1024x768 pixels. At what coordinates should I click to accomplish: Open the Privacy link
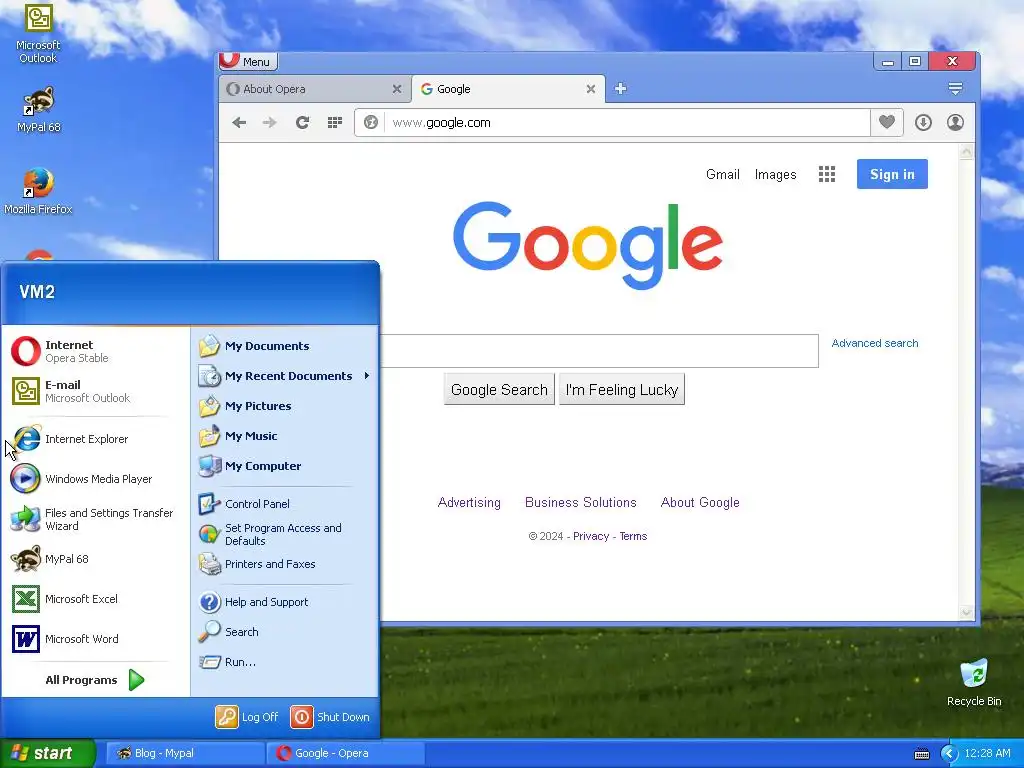coord(591,536)
